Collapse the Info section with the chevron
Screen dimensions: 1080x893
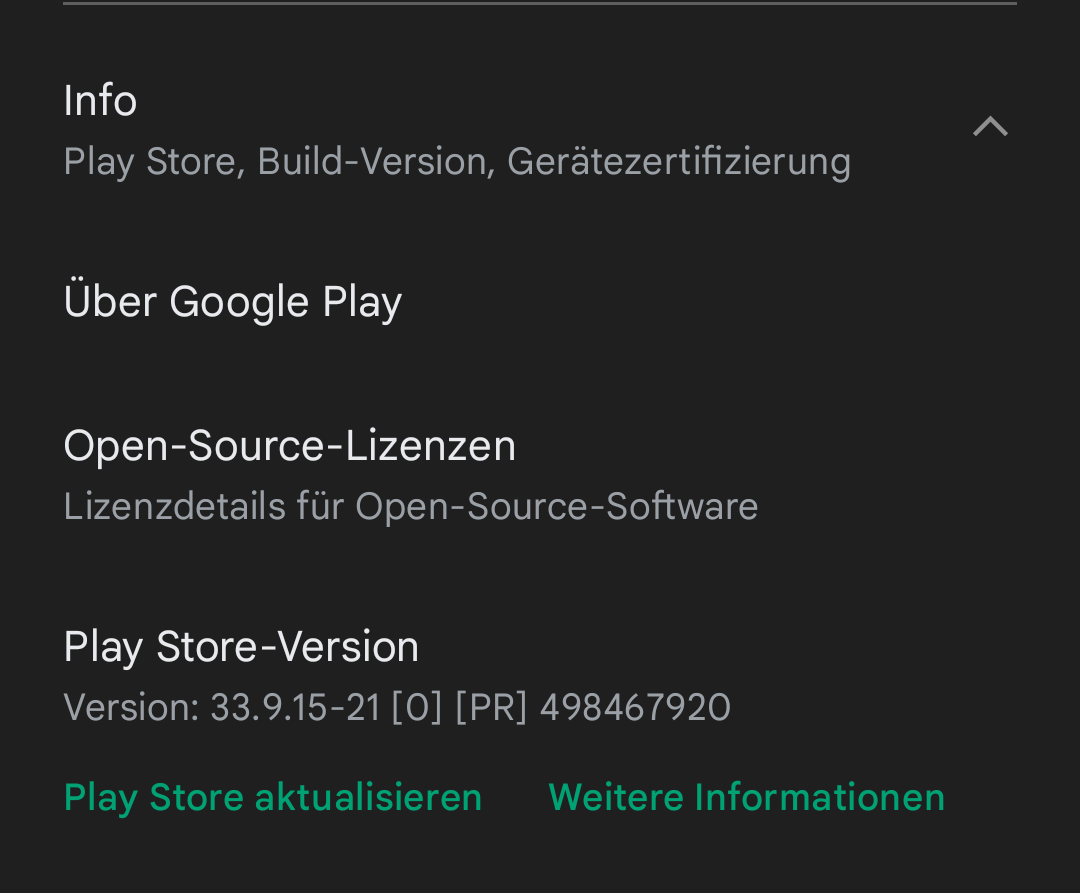990,127
